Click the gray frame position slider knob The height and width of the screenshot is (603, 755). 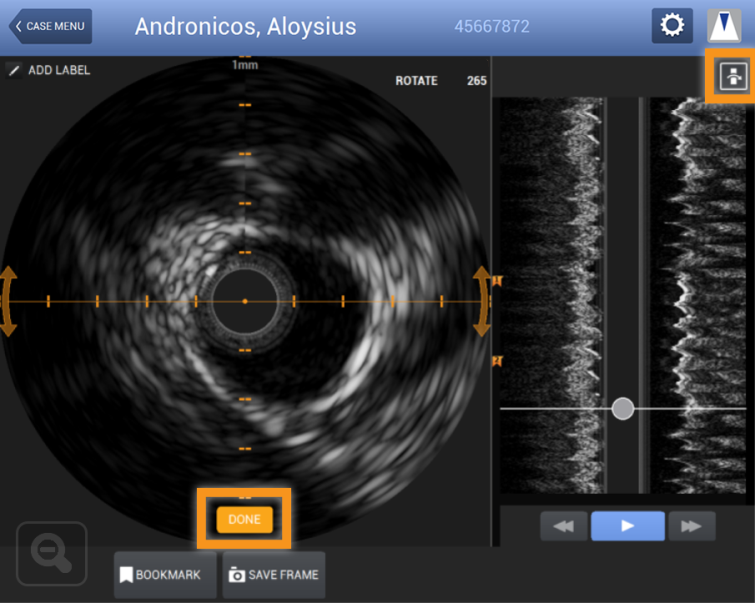[623, 409]
